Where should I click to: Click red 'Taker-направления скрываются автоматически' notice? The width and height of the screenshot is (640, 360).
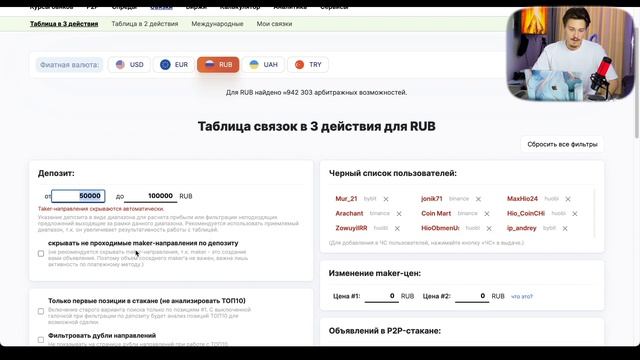101,209
